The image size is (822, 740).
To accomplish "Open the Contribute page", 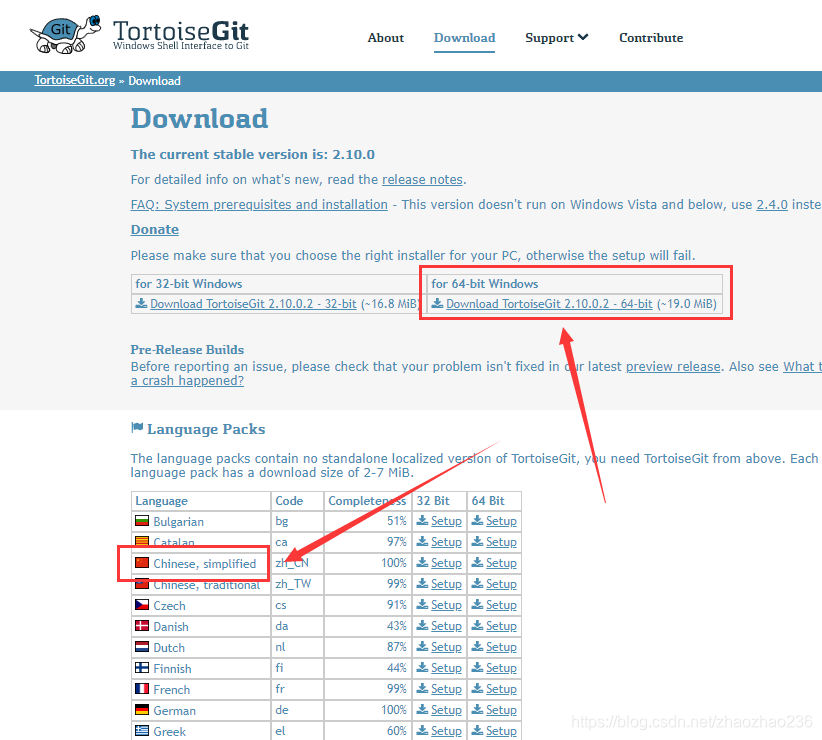I will [x=651, y=38].
